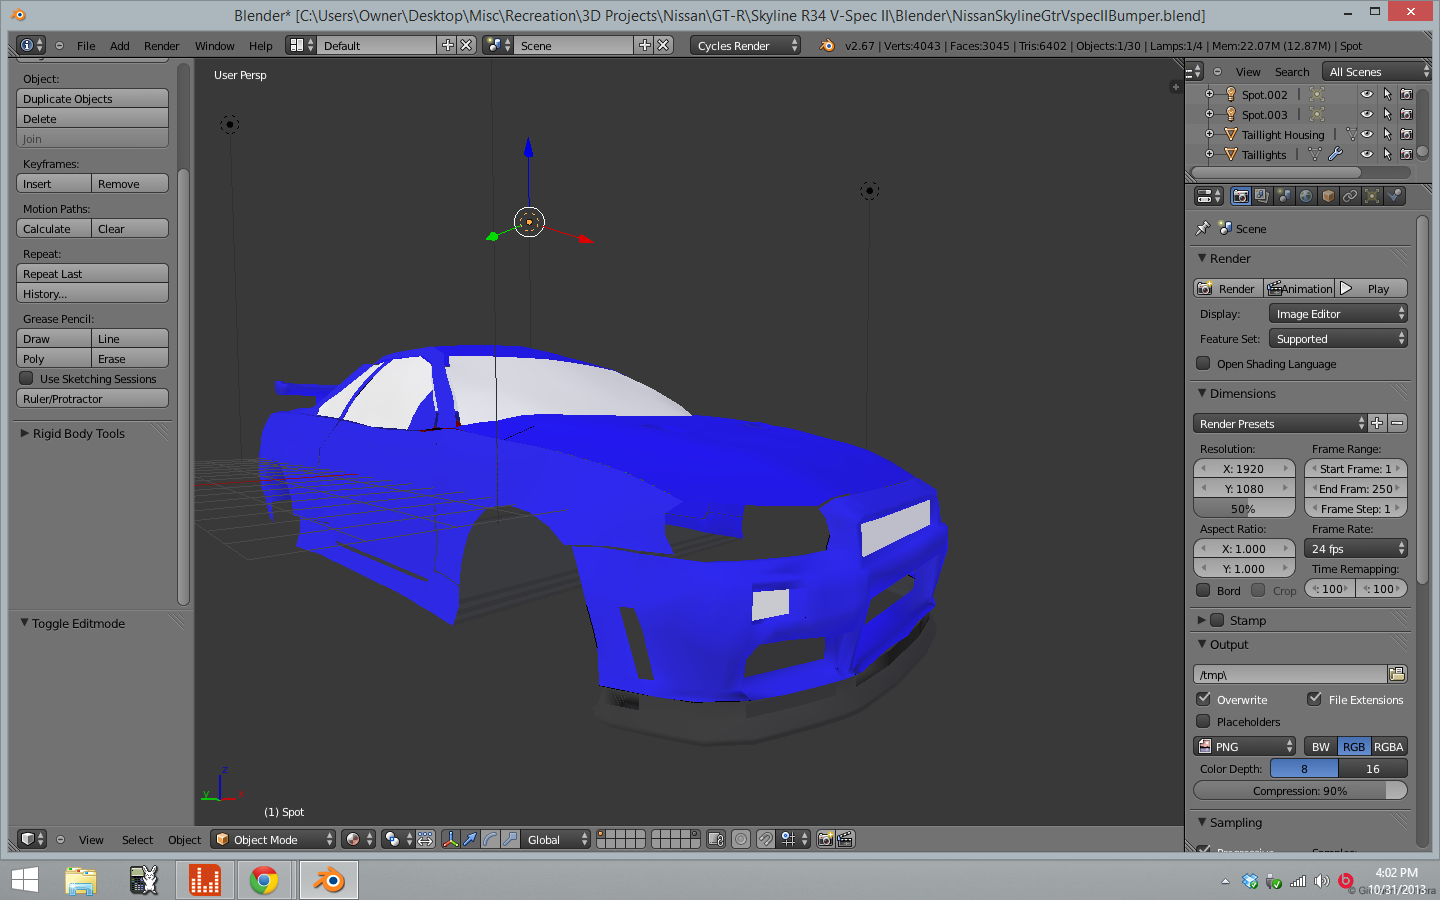This screenshot has width=1440, height=900.
Task: Remove render preset with minus icon
Action: click(1397, 423)
